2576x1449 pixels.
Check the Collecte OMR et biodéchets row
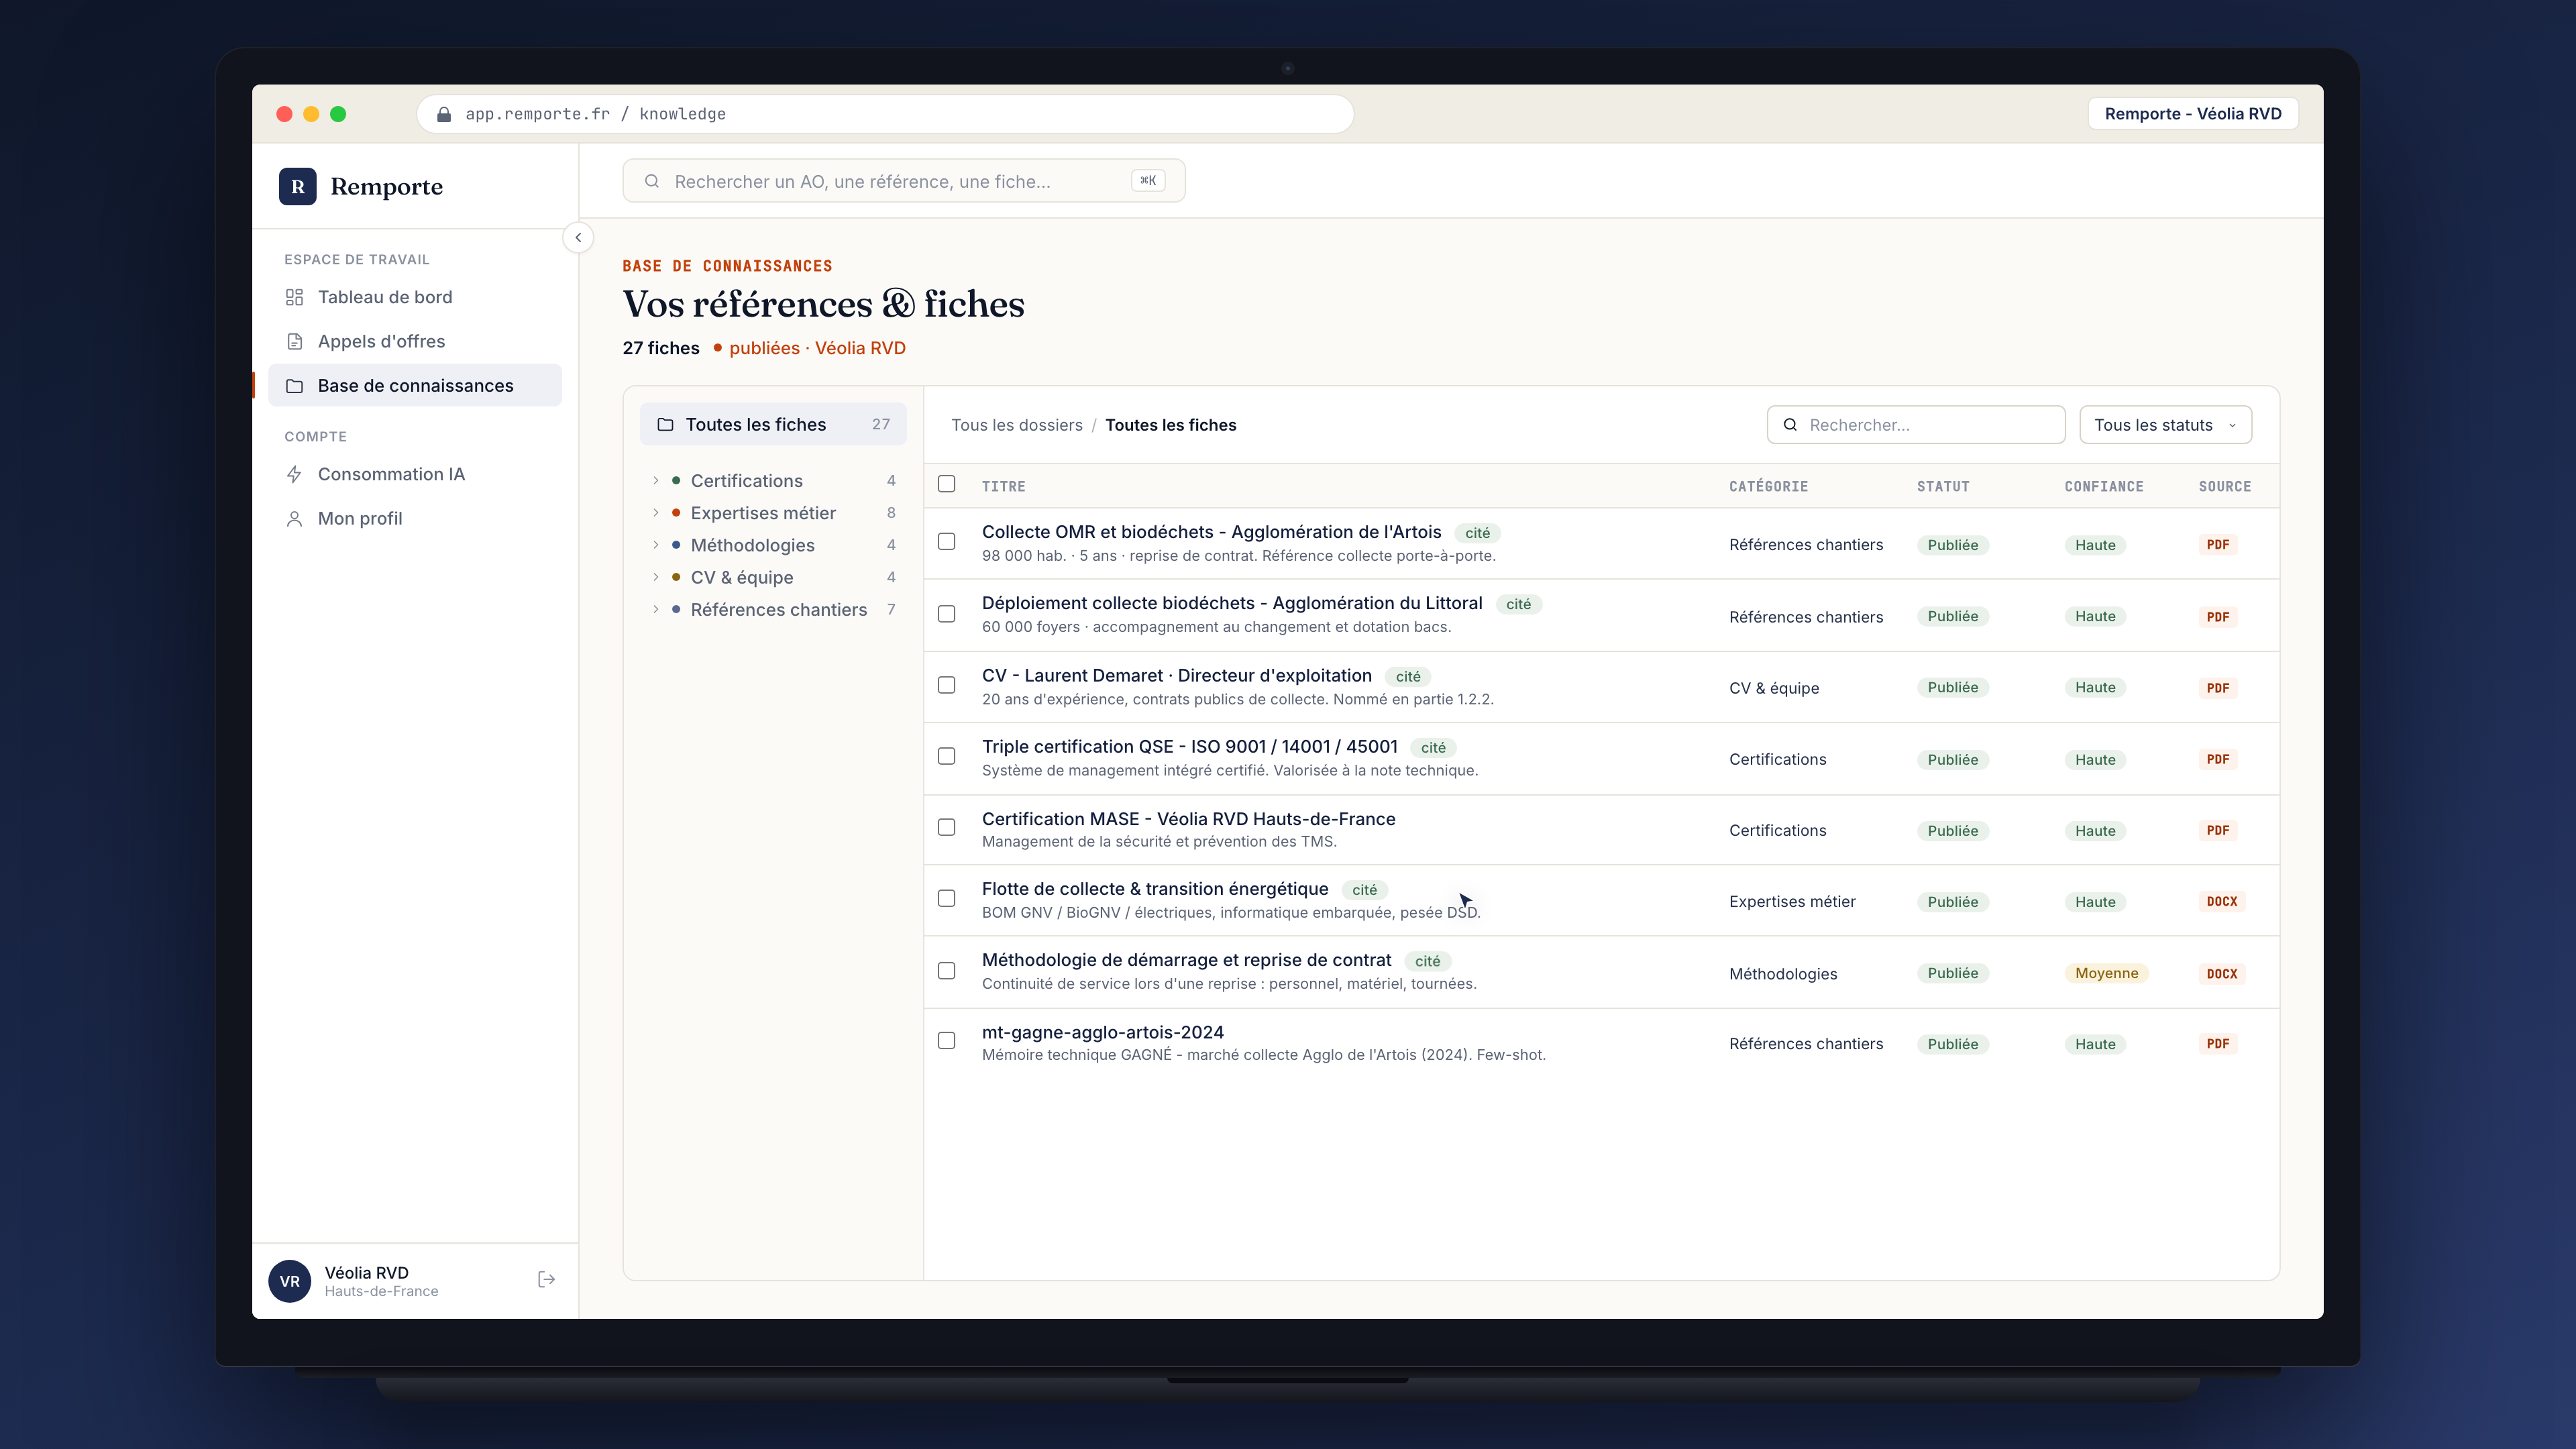[x=946, y=542]
